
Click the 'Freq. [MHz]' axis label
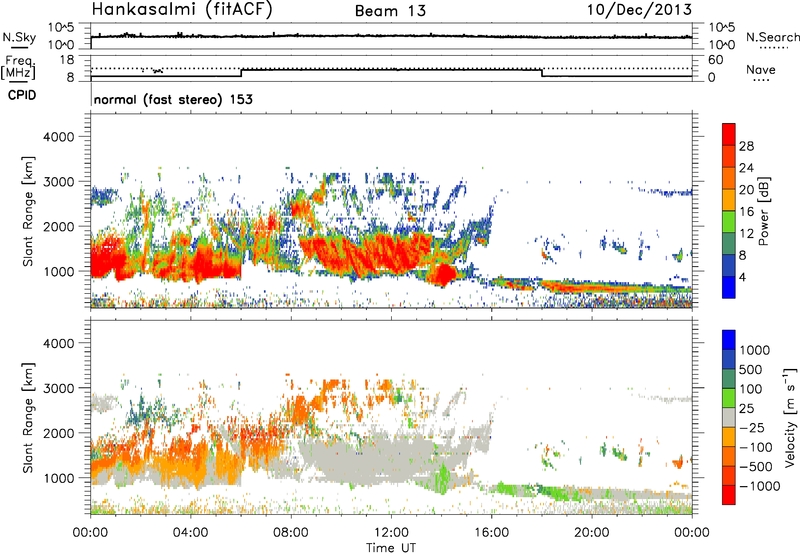[x=19, y=67]
